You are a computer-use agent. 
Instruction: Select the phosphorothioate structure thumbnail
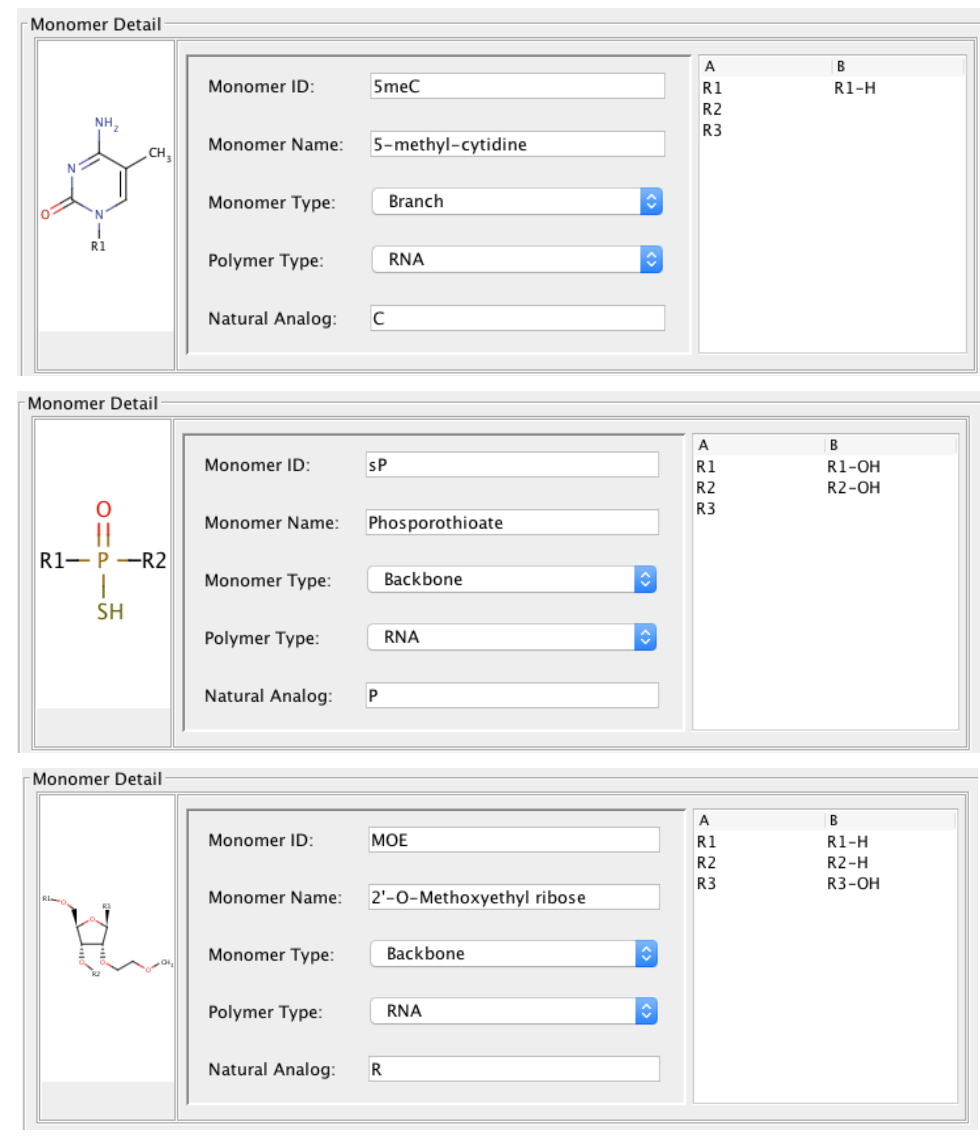(103, 564)
